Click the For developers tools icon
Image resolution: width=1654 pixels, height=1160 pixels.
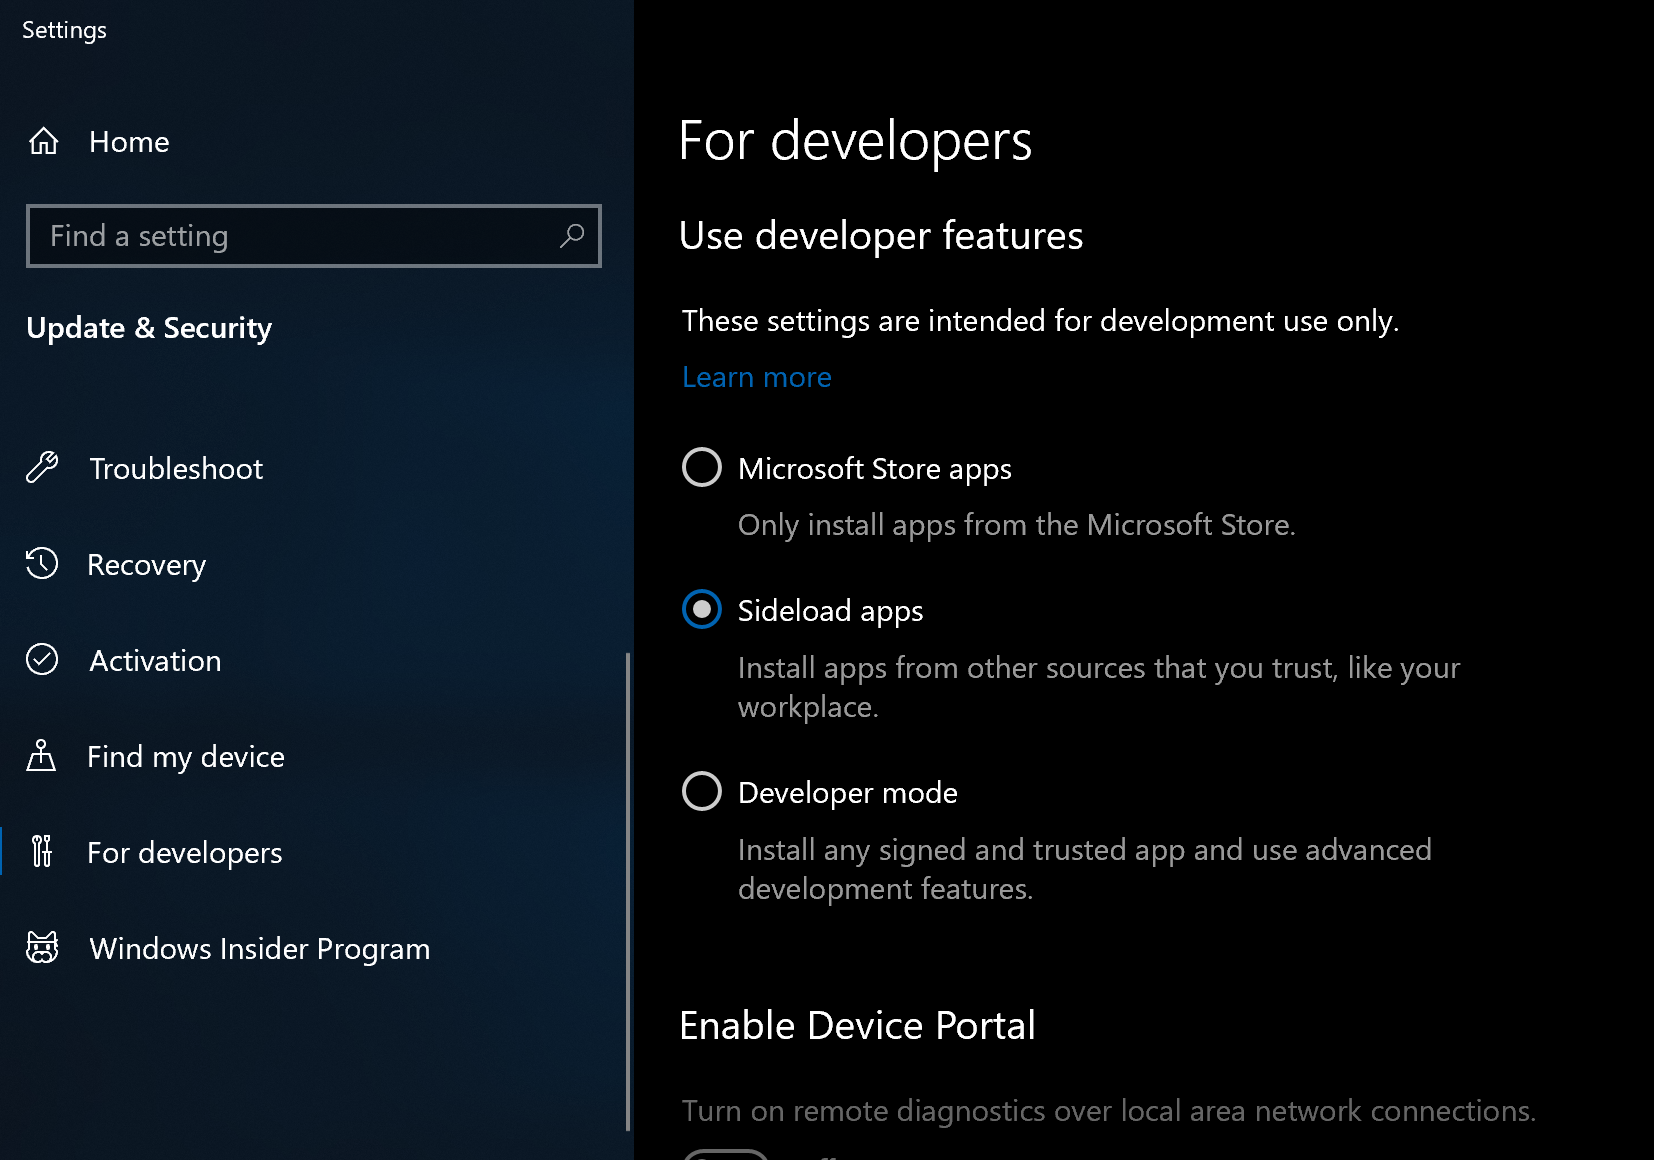point(41,852)
